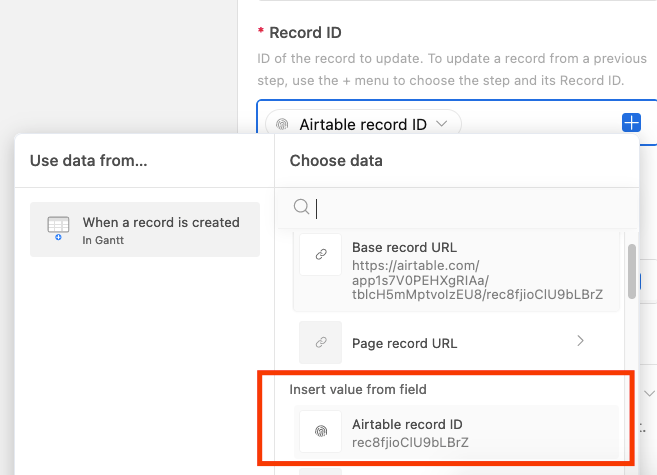Viewport: 657px width, 475px height.
Task: Expand the collapsed section chevron at right edge
Action: [649, 393]
